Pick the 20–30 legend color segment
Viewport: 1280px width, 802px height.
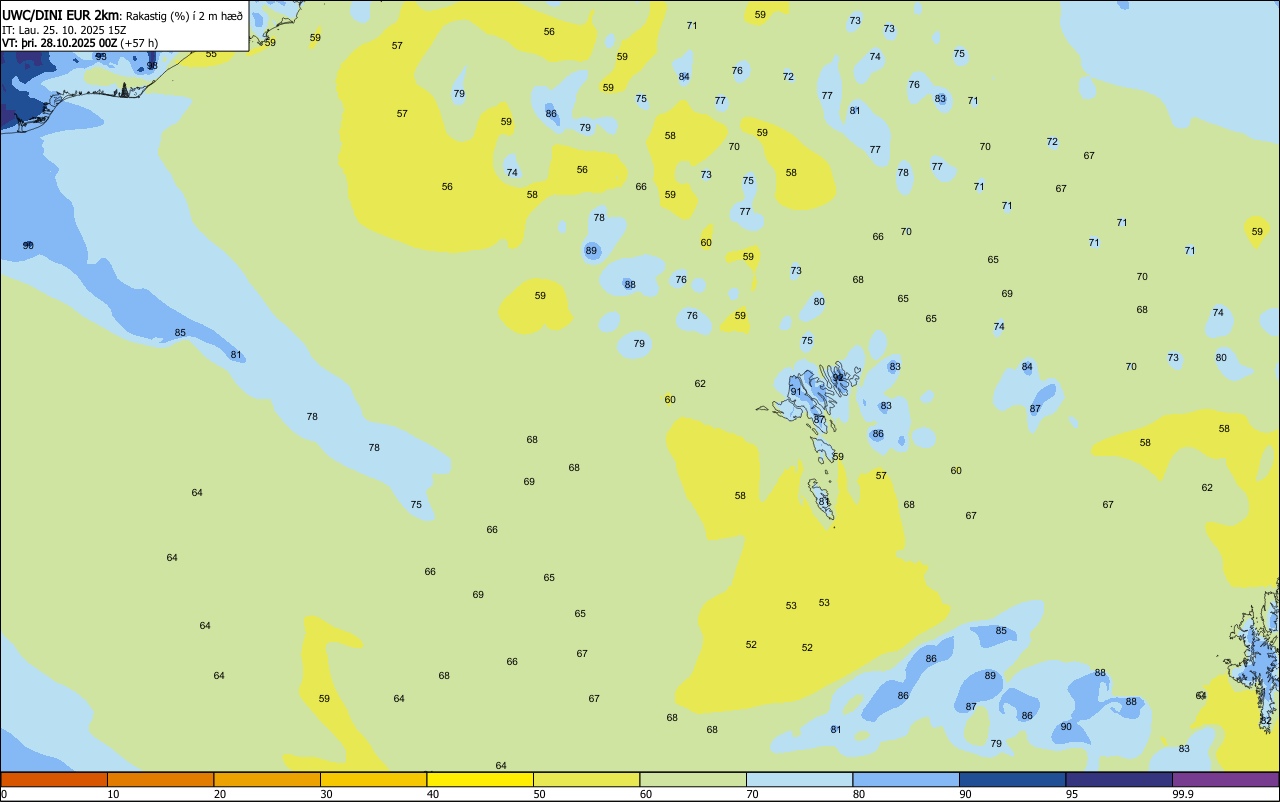coord(267,779)
